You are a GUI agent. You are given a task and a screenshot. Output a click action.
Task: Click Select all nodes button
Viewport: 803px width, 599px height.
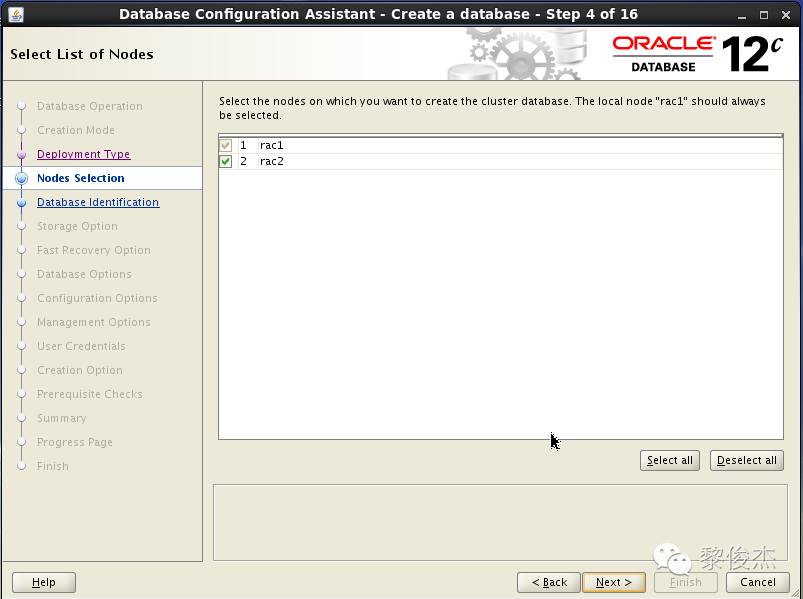pyautogui.click(x=669, y=460)
